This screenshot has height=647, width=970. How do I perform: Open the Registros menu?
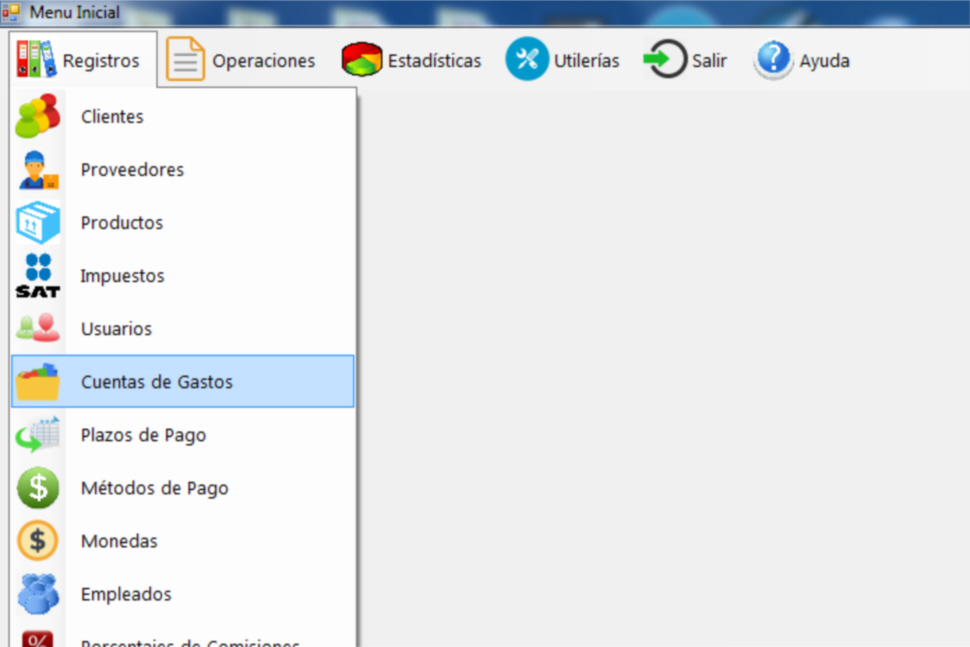79,61
